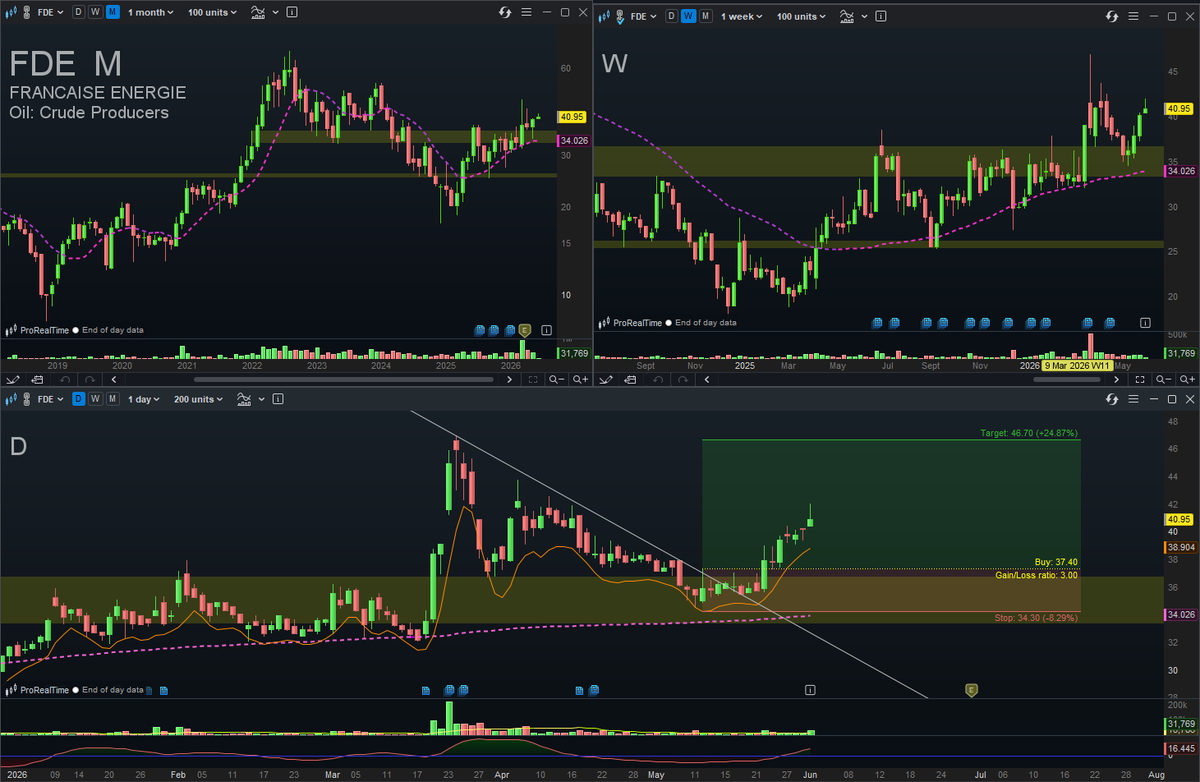Open info panel icon in weekly chart toolbar
Viewport: 1200px width, 782px height.
coord(881,16)
